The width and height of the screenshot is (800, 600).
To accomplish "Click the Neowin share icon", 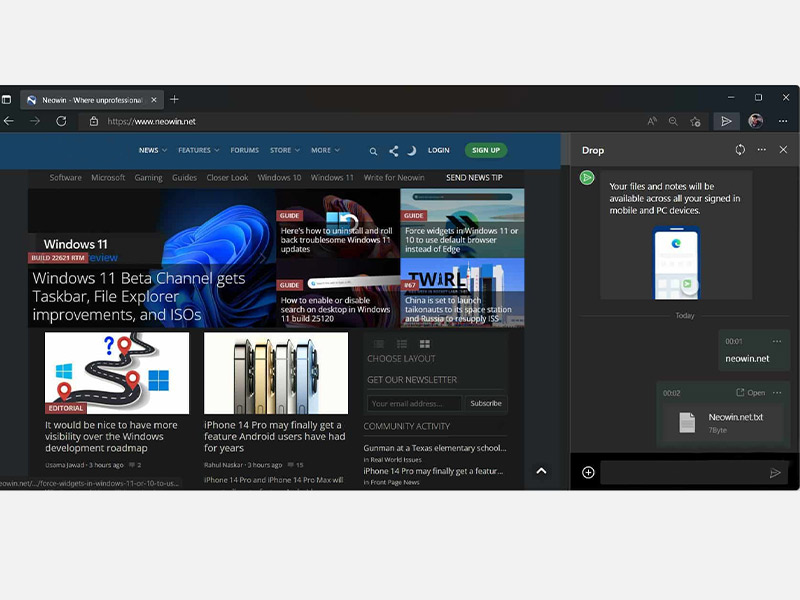I will [x=393, y=151].
